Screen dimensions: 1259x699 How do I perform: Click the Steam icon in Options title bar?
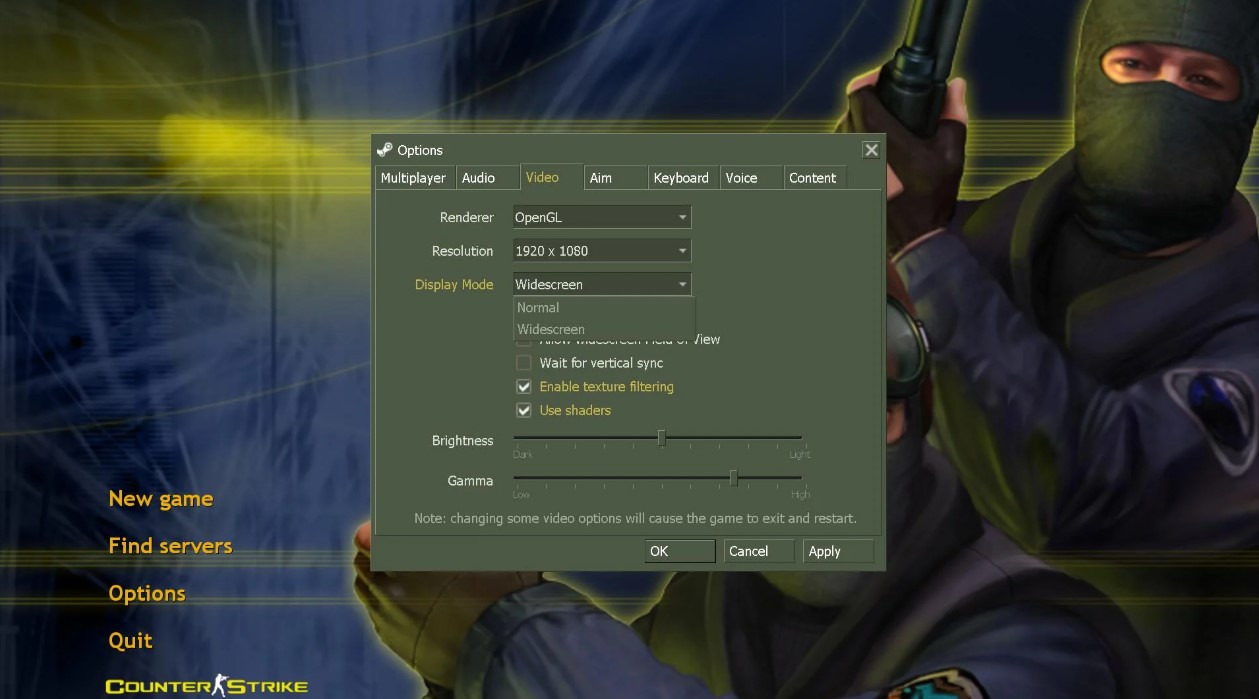coord(384,150)
